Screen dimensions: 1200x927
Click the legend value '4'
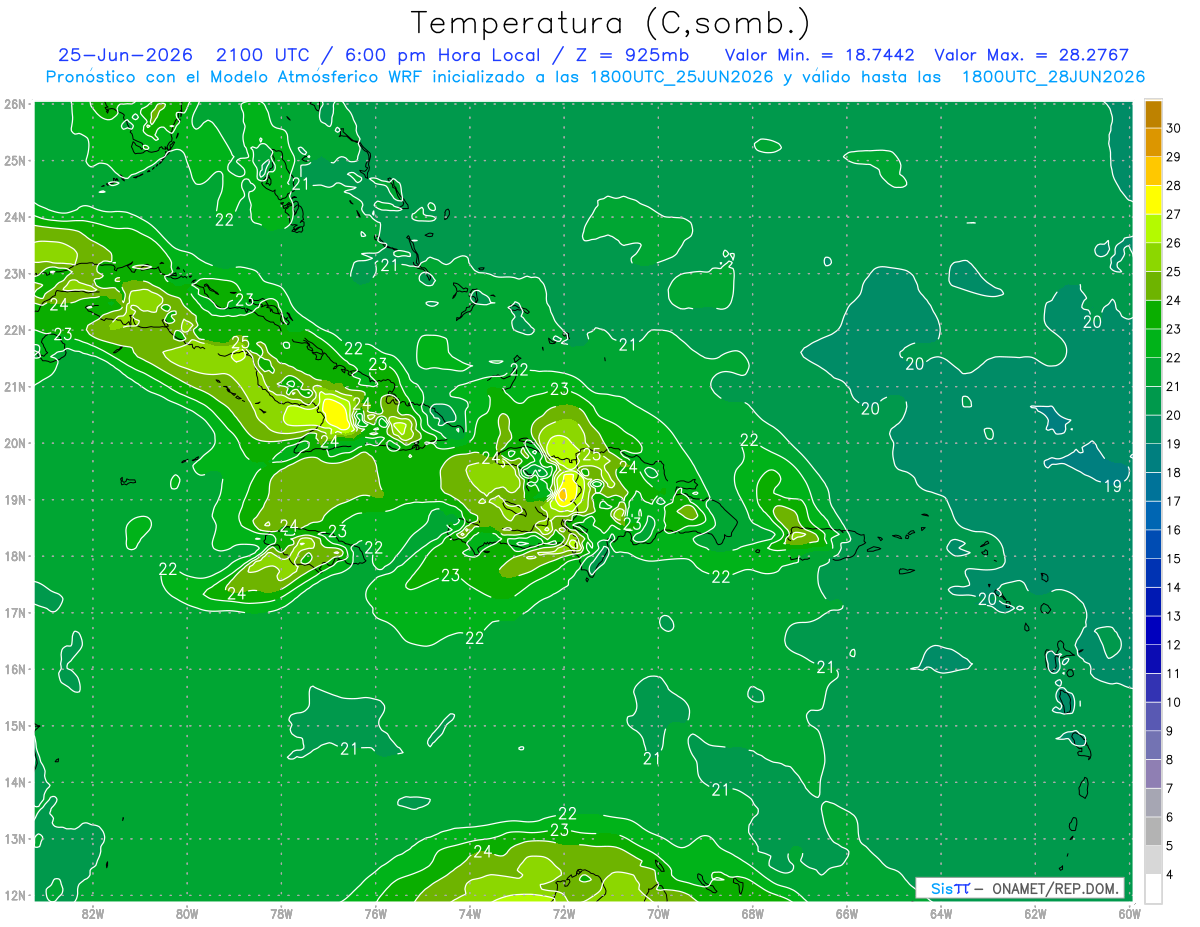click(x=1171, y=875)
